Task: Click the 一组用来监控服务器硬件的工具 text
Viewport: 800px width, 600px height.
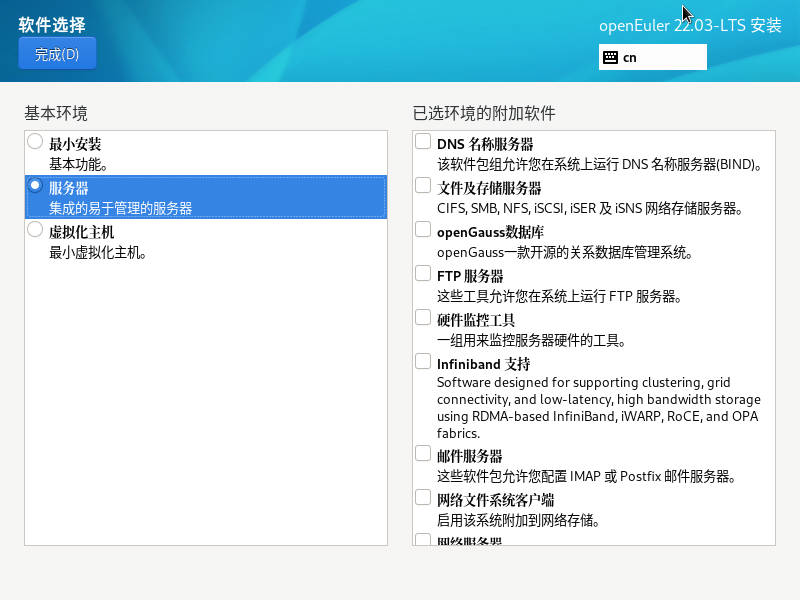Action: click(532, 340)
